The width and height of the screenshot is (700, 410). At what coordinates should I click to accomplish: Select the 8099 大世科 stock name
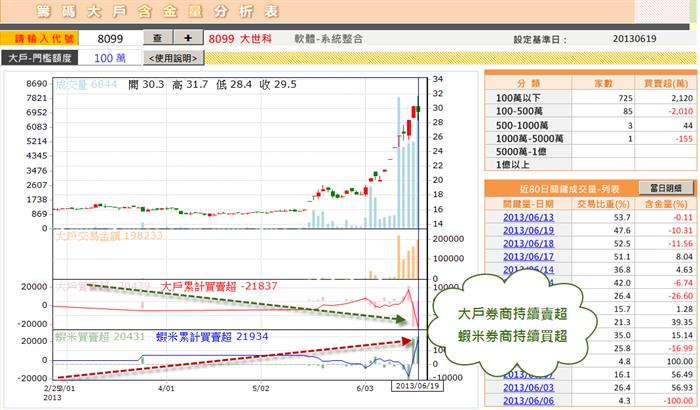[240, 39]
